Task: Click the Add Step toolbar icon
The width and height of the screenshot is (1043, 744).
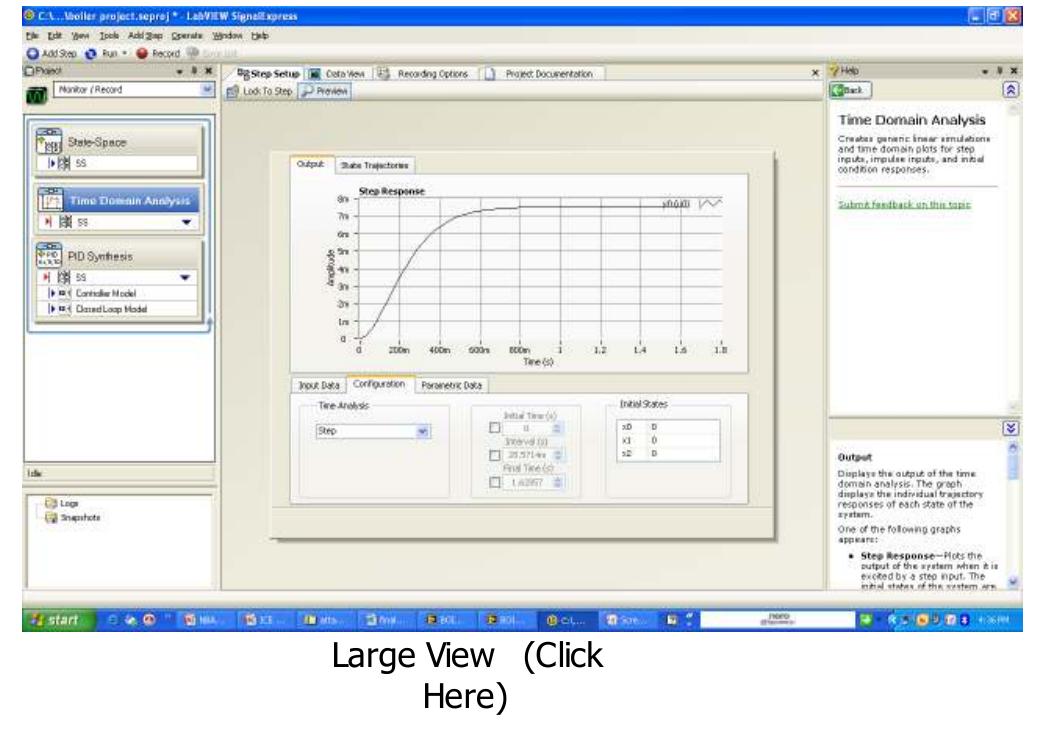Action: (33, 53)
